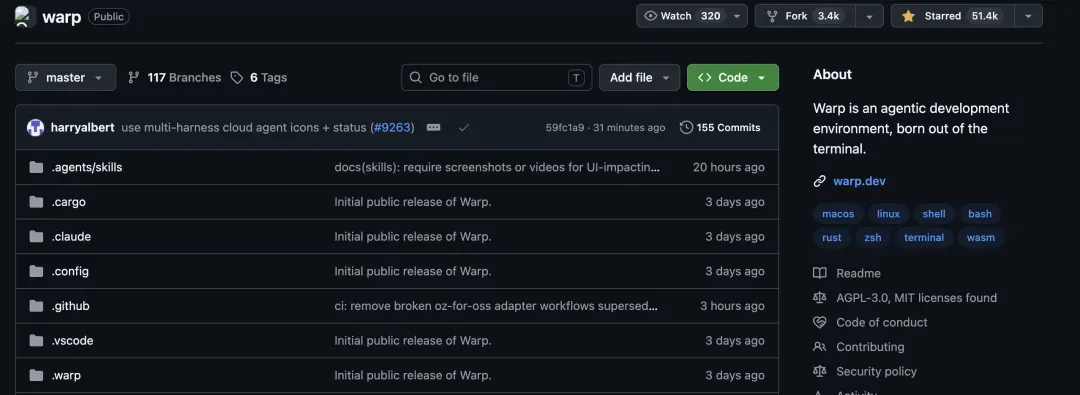Open the Starred lists dropdown arrow
The width and height of the screenshot is (1080, 395).
pos(1028,16)
